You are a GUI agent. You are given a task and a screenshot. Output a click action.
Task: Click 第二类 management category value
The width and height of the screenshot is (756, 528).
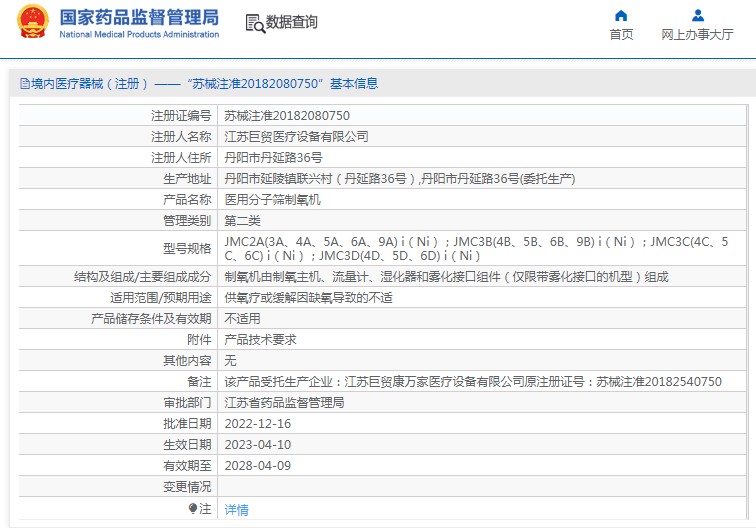coord(243,221)
